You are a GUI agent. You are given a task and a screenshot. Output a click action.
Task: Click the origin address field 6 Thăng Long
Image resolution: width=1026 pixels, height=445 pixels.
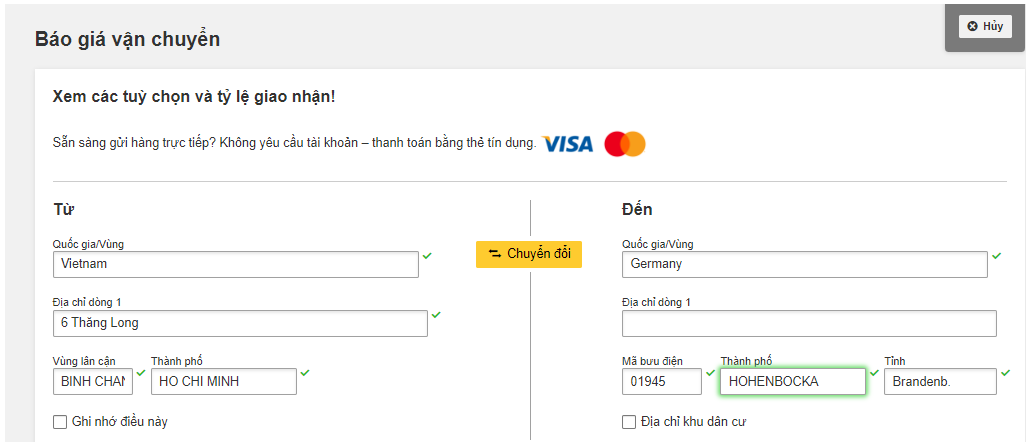240,323
